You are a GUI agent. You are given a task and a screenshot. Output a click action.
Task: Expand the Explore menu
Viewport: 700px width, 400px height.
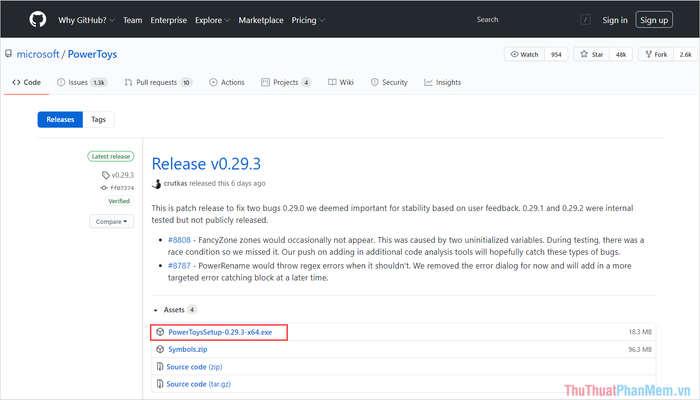coord(212,20)
